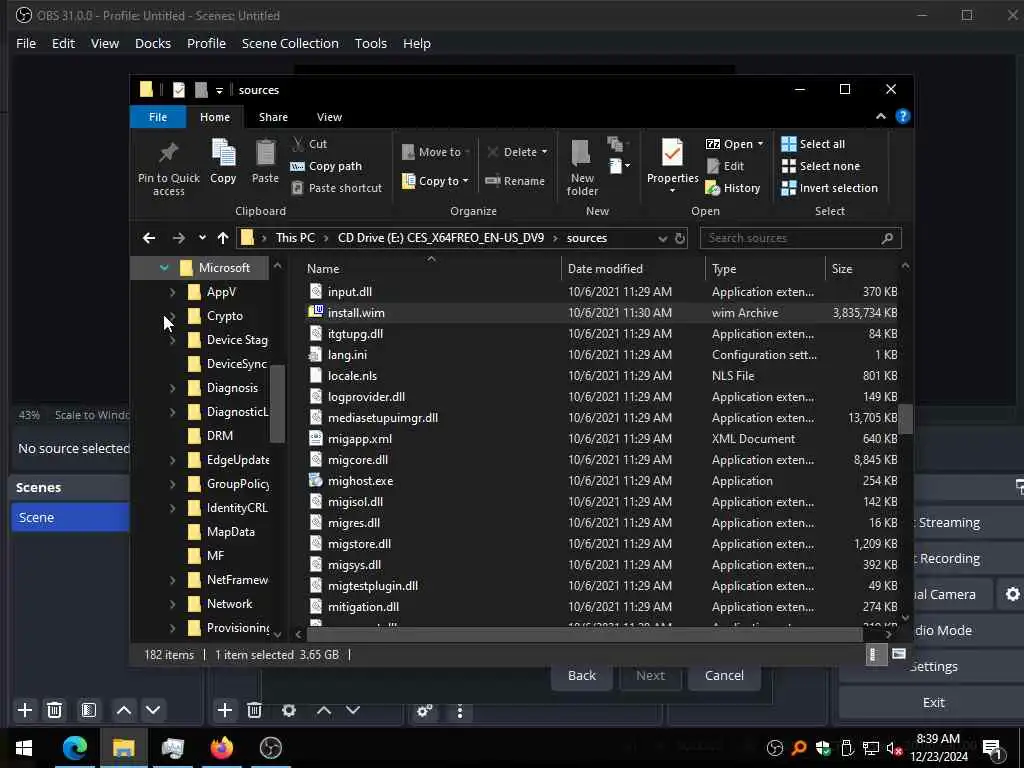Click the OBS Exit button
Image resolution: width=1024 pixels, height=768 pixels.
[933, 702]
